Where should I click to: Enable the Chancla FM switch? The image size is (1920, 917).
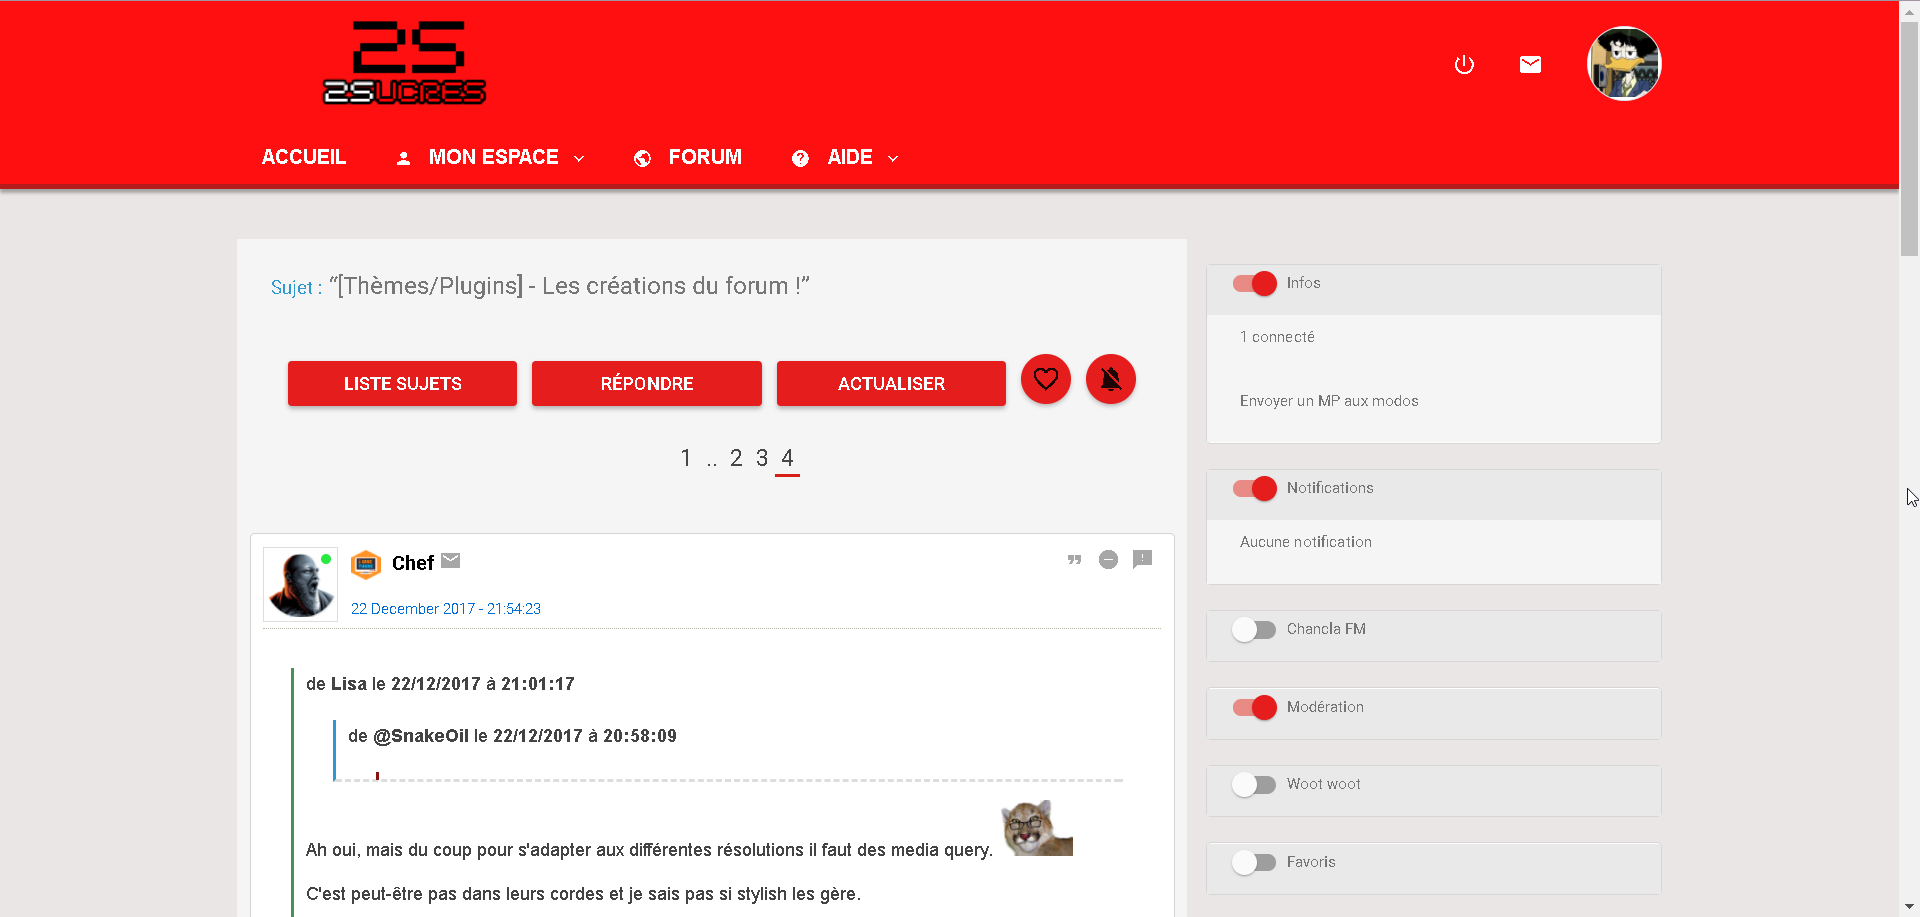1254,630
